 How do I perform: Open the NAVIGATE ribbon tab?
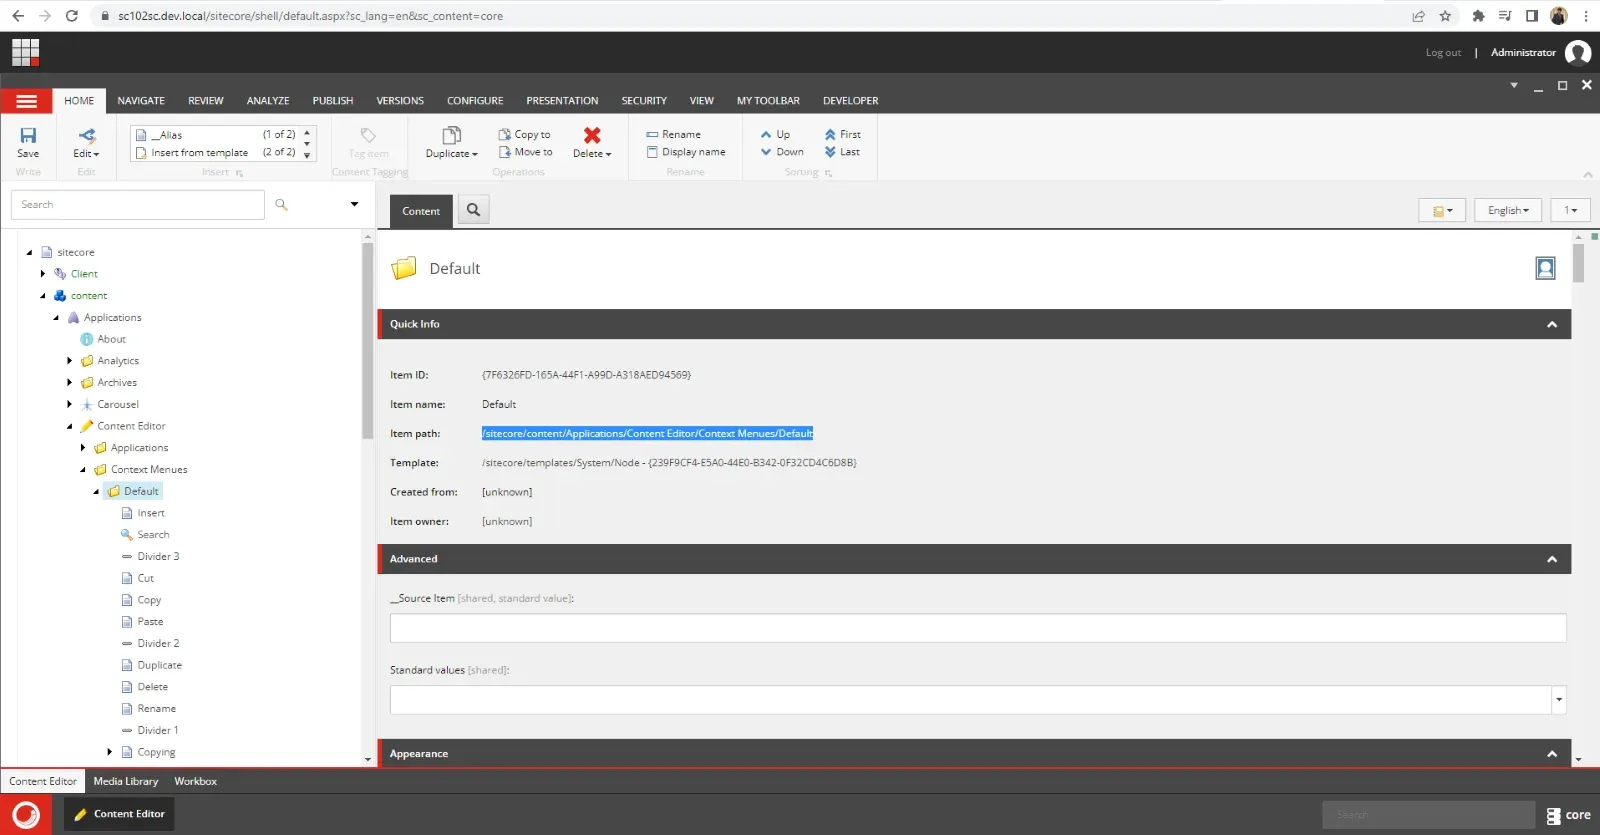(141, 101)
